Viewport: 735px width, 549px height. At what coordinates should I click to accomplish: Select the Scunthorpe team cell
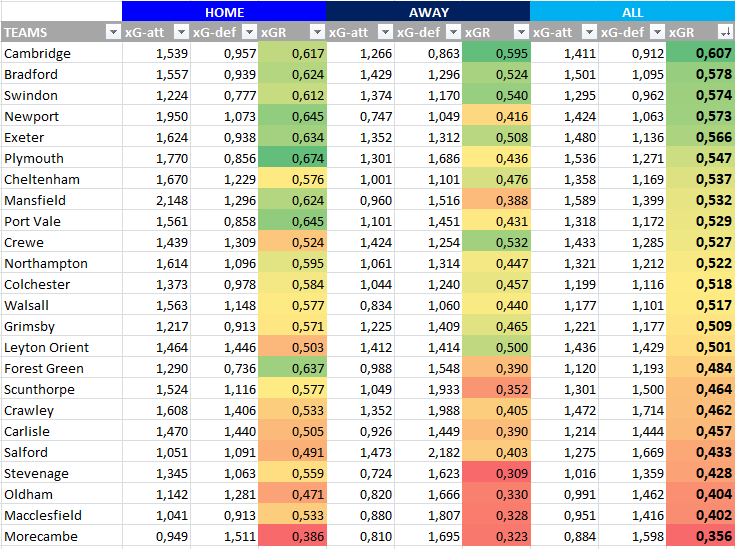point(61,389)
